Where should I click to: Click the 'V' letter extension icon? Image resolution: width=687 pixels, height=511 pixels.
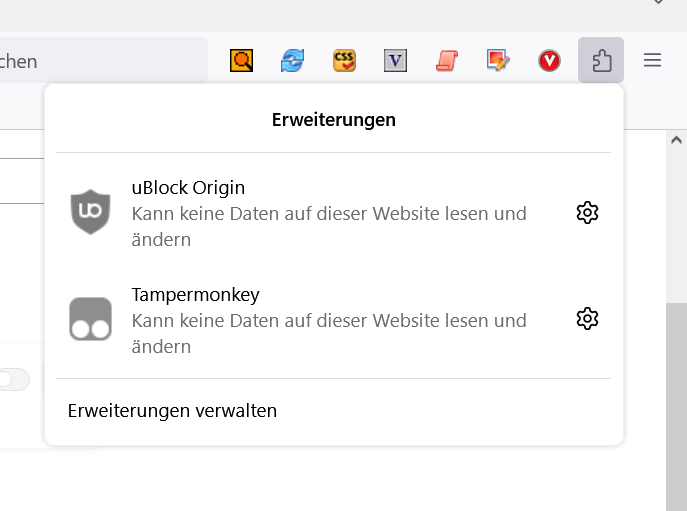click(396, 61)
